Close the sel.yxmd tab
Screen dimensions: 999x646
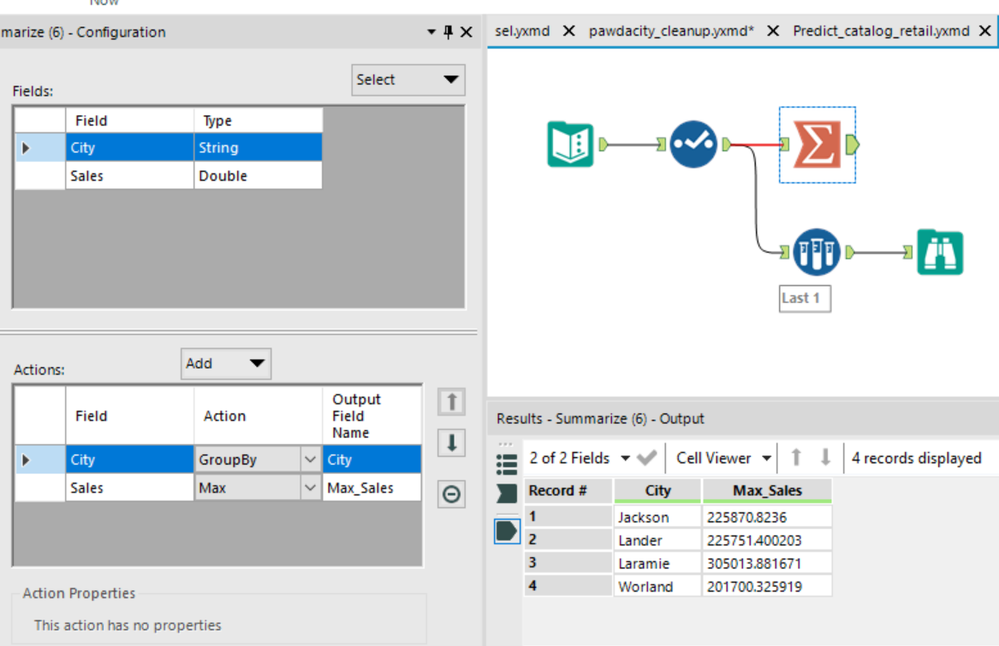[x=569, y=31]
